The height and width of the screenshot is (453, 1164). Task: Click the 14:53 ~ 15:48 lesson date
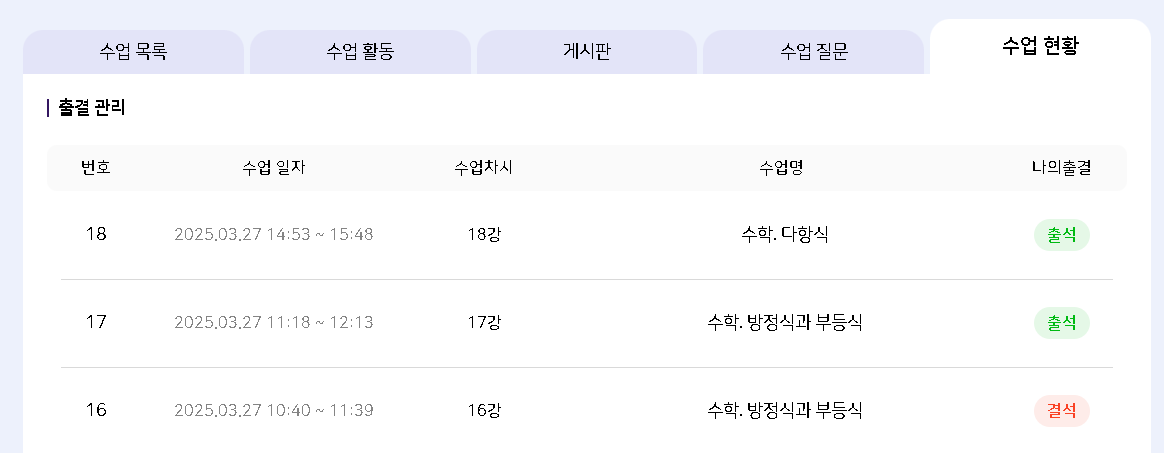point(274,235)
